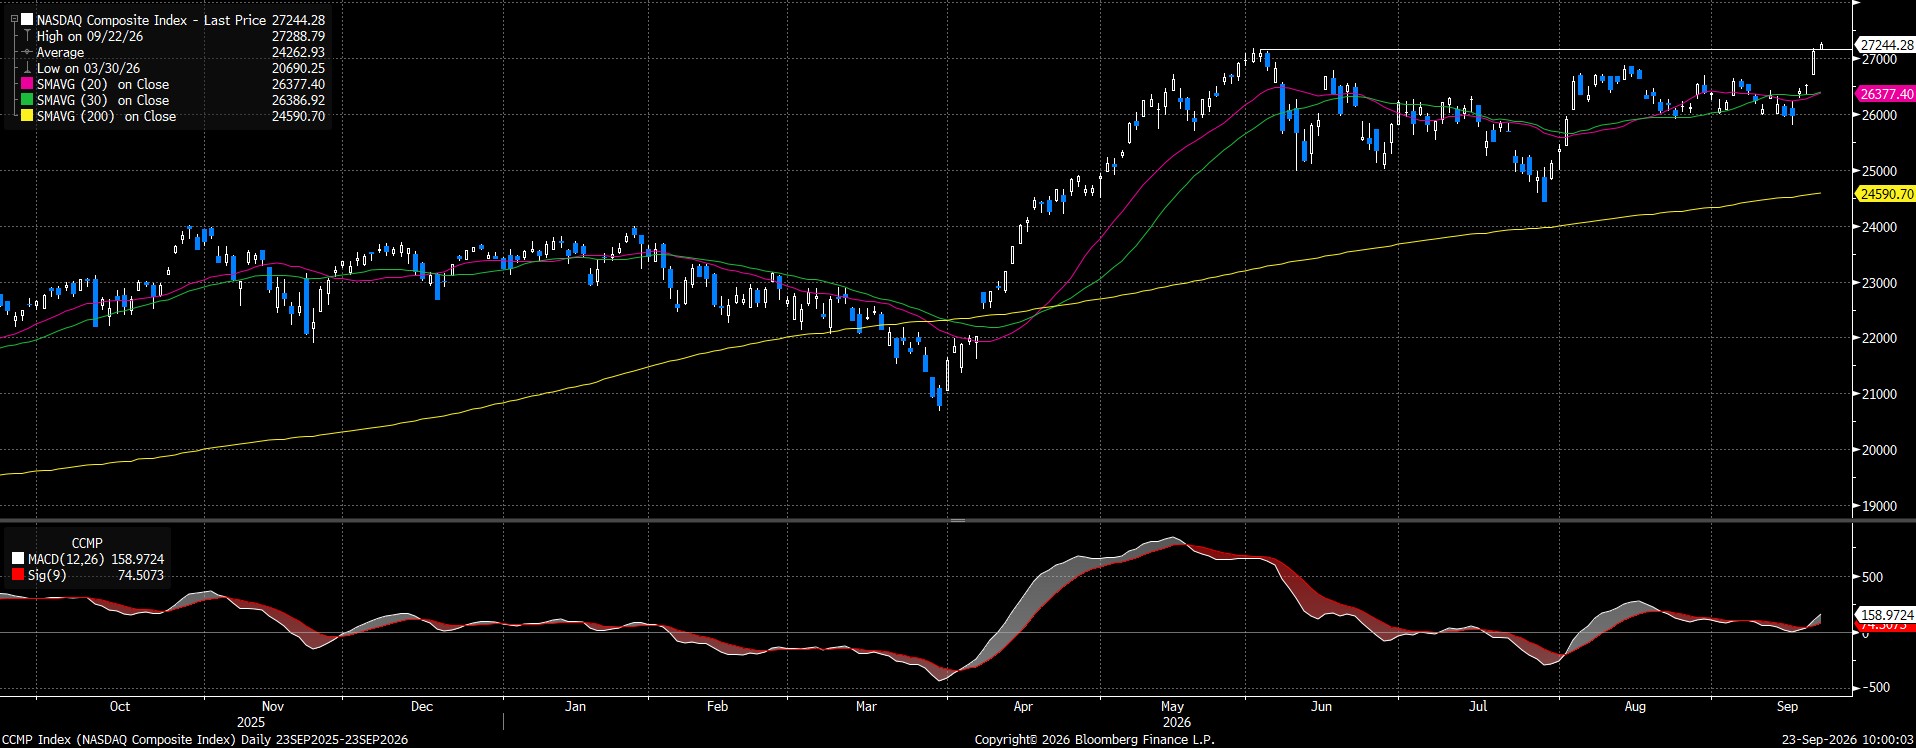The width and height of the screenshot is (1916, 748).
Task: Click the CCMP Index Daily date range text
Action: pos(205,739)
